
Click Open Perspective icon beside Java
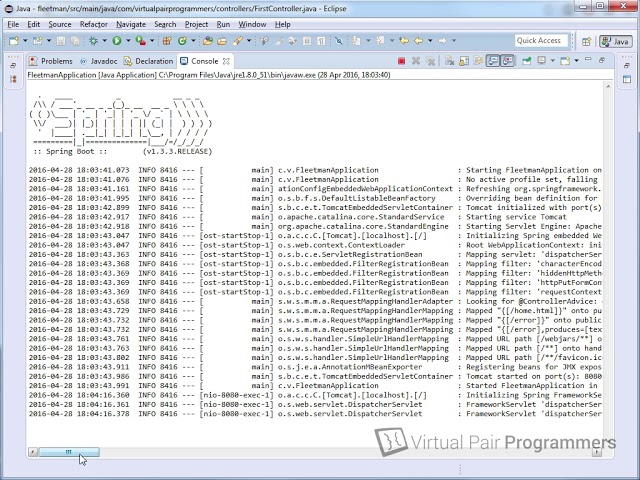pyautogui.click(x=587, y=41)
